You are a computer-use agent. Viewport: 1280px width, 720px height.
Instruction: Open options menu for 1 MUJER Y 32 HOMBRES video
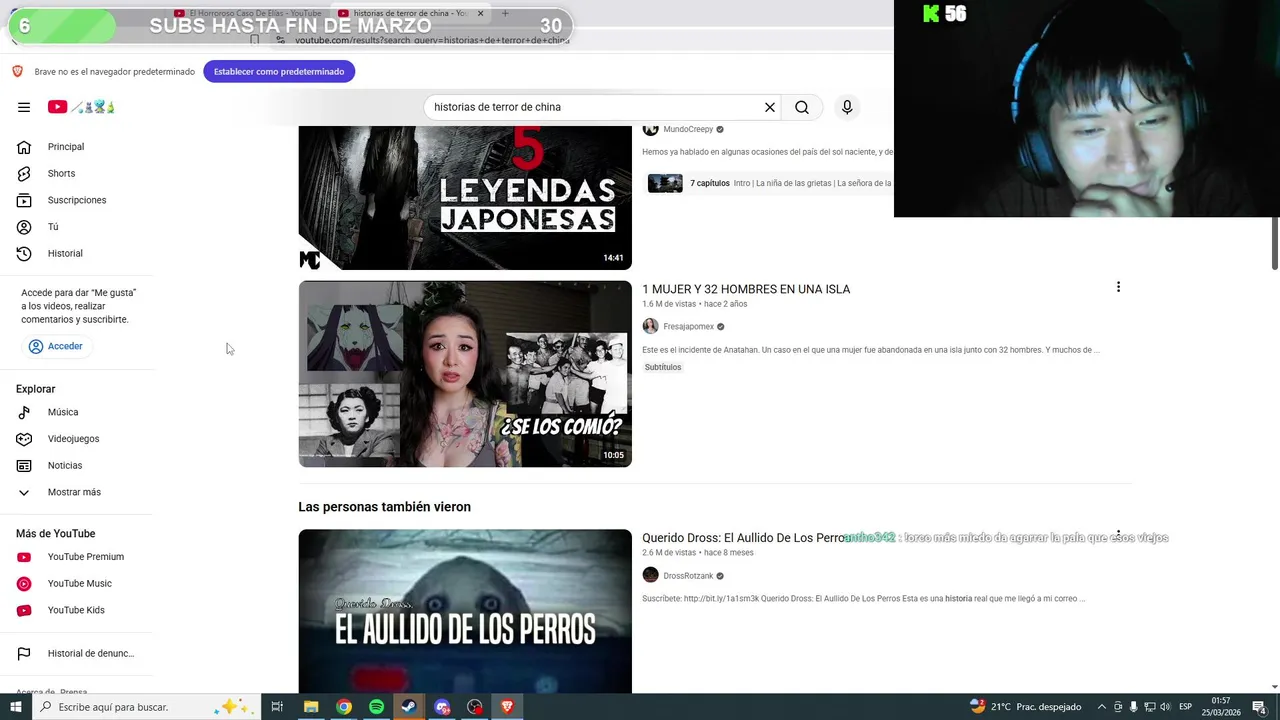point(1118,287)
